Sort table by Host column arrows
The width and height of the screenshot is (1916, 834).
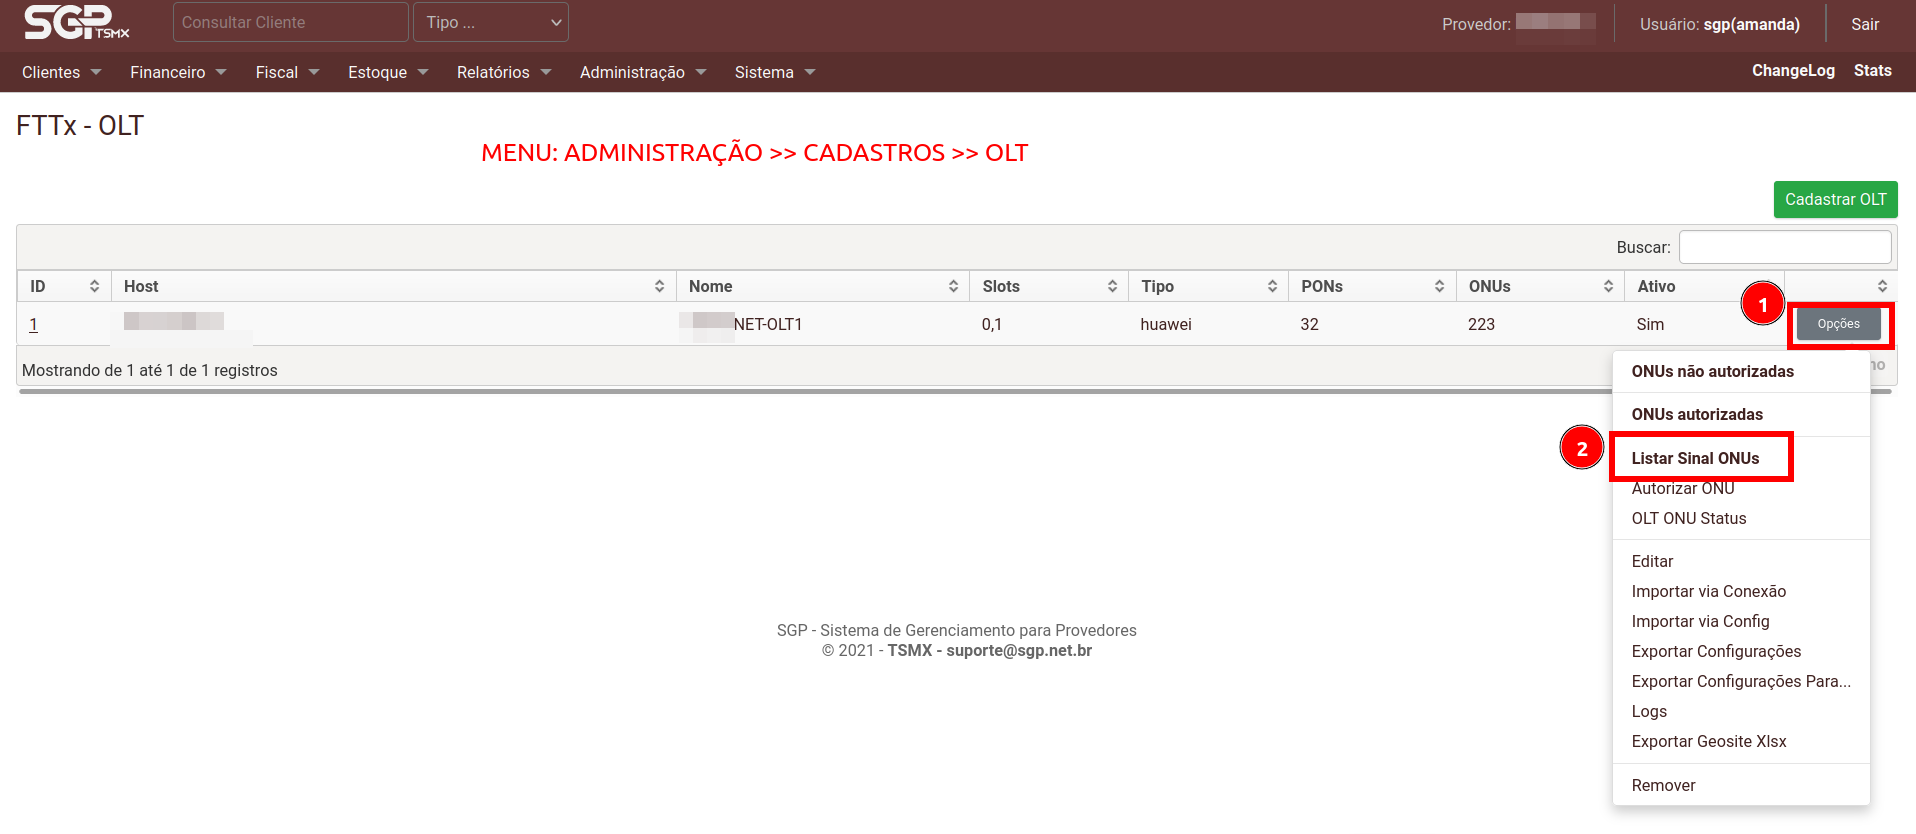pyautogui.click(x=659, y=286)
